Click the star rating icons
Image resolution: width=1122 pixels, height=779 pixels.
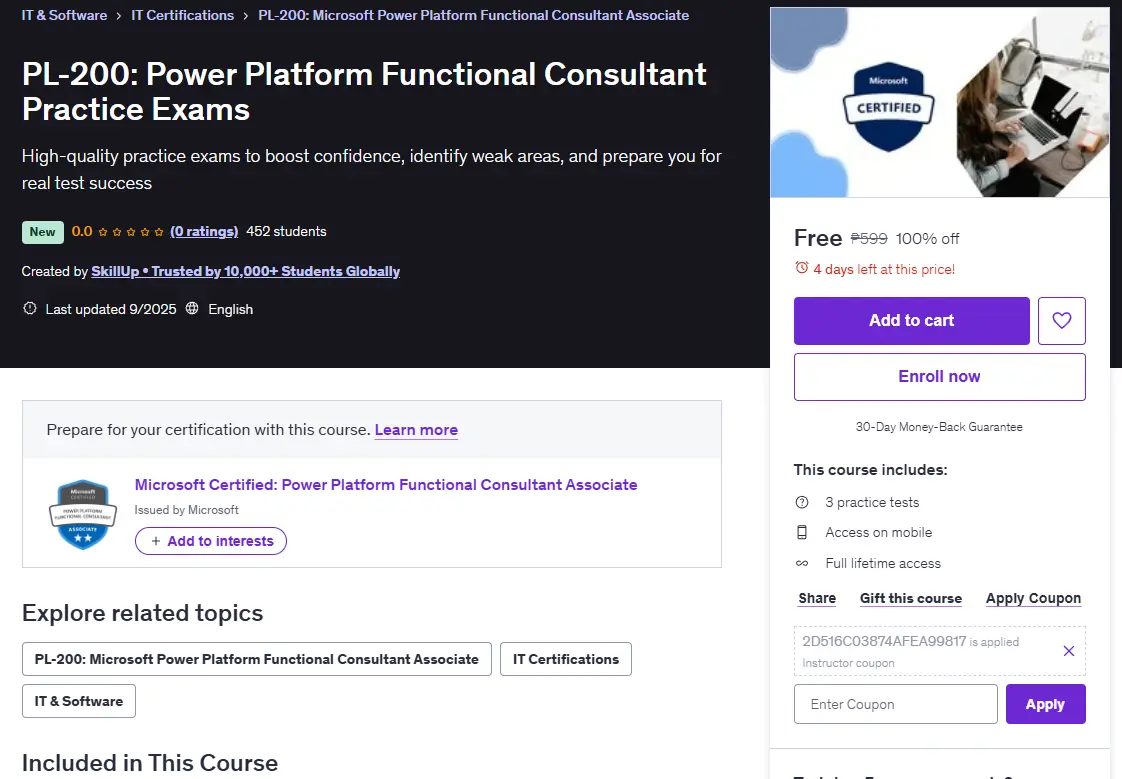[x=131, y=232]
